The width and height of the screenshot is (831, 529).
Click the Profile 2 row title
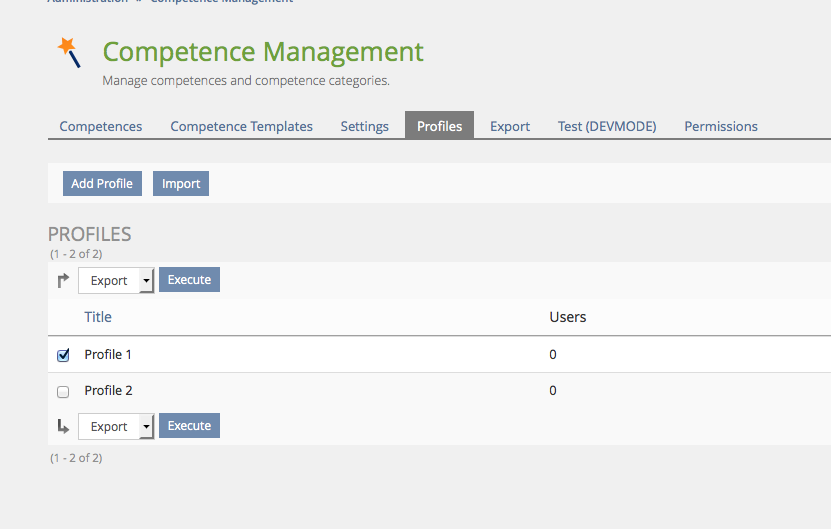coord(108,391)
